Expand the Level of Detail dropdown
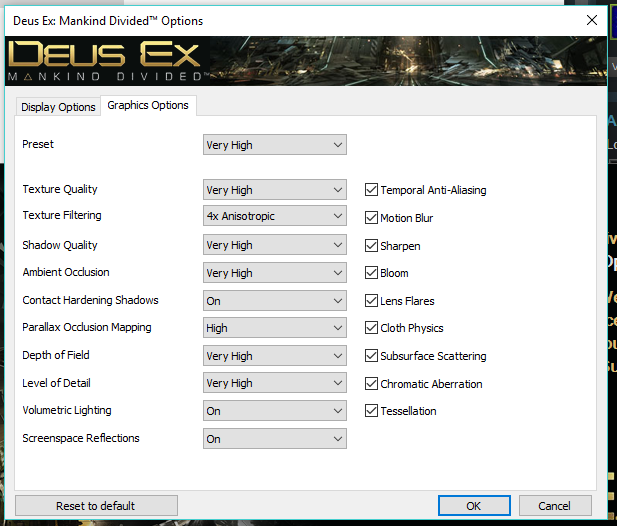The height and width of the screenshot is (526, 617). [x=275, y=383]
